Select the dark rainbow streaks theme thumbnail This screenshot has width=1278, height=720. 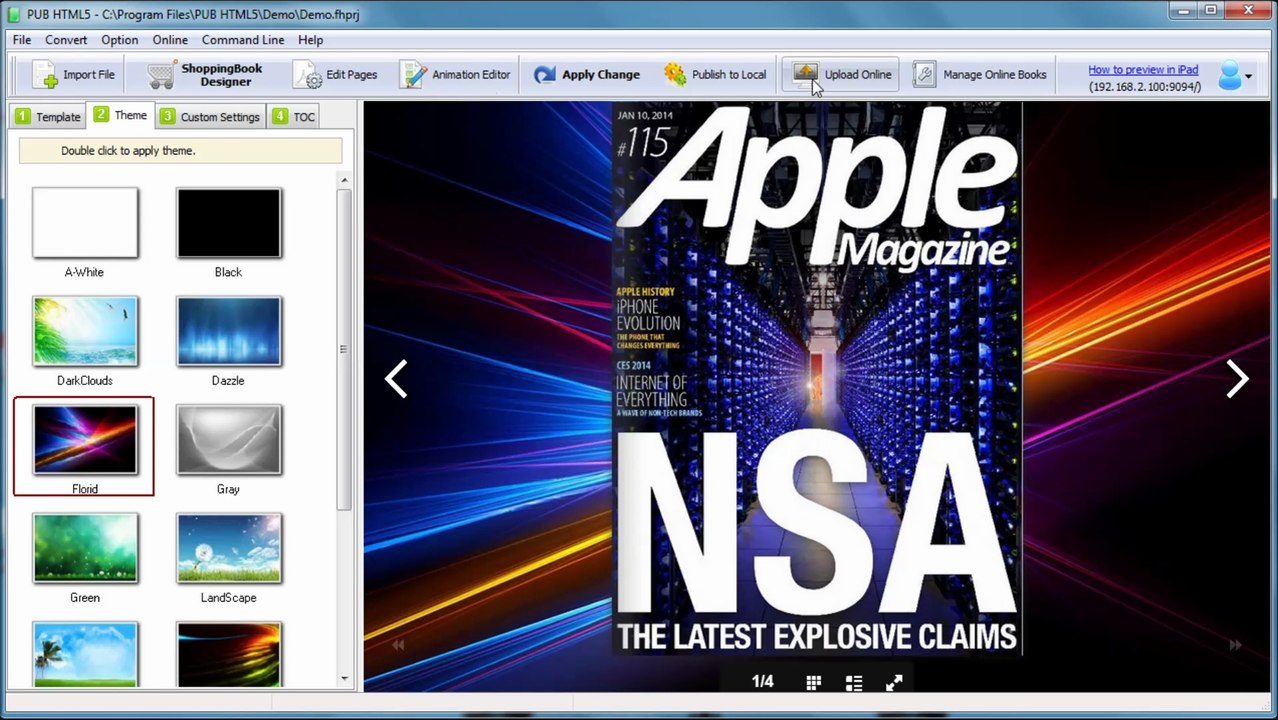(x=229, y=654)
